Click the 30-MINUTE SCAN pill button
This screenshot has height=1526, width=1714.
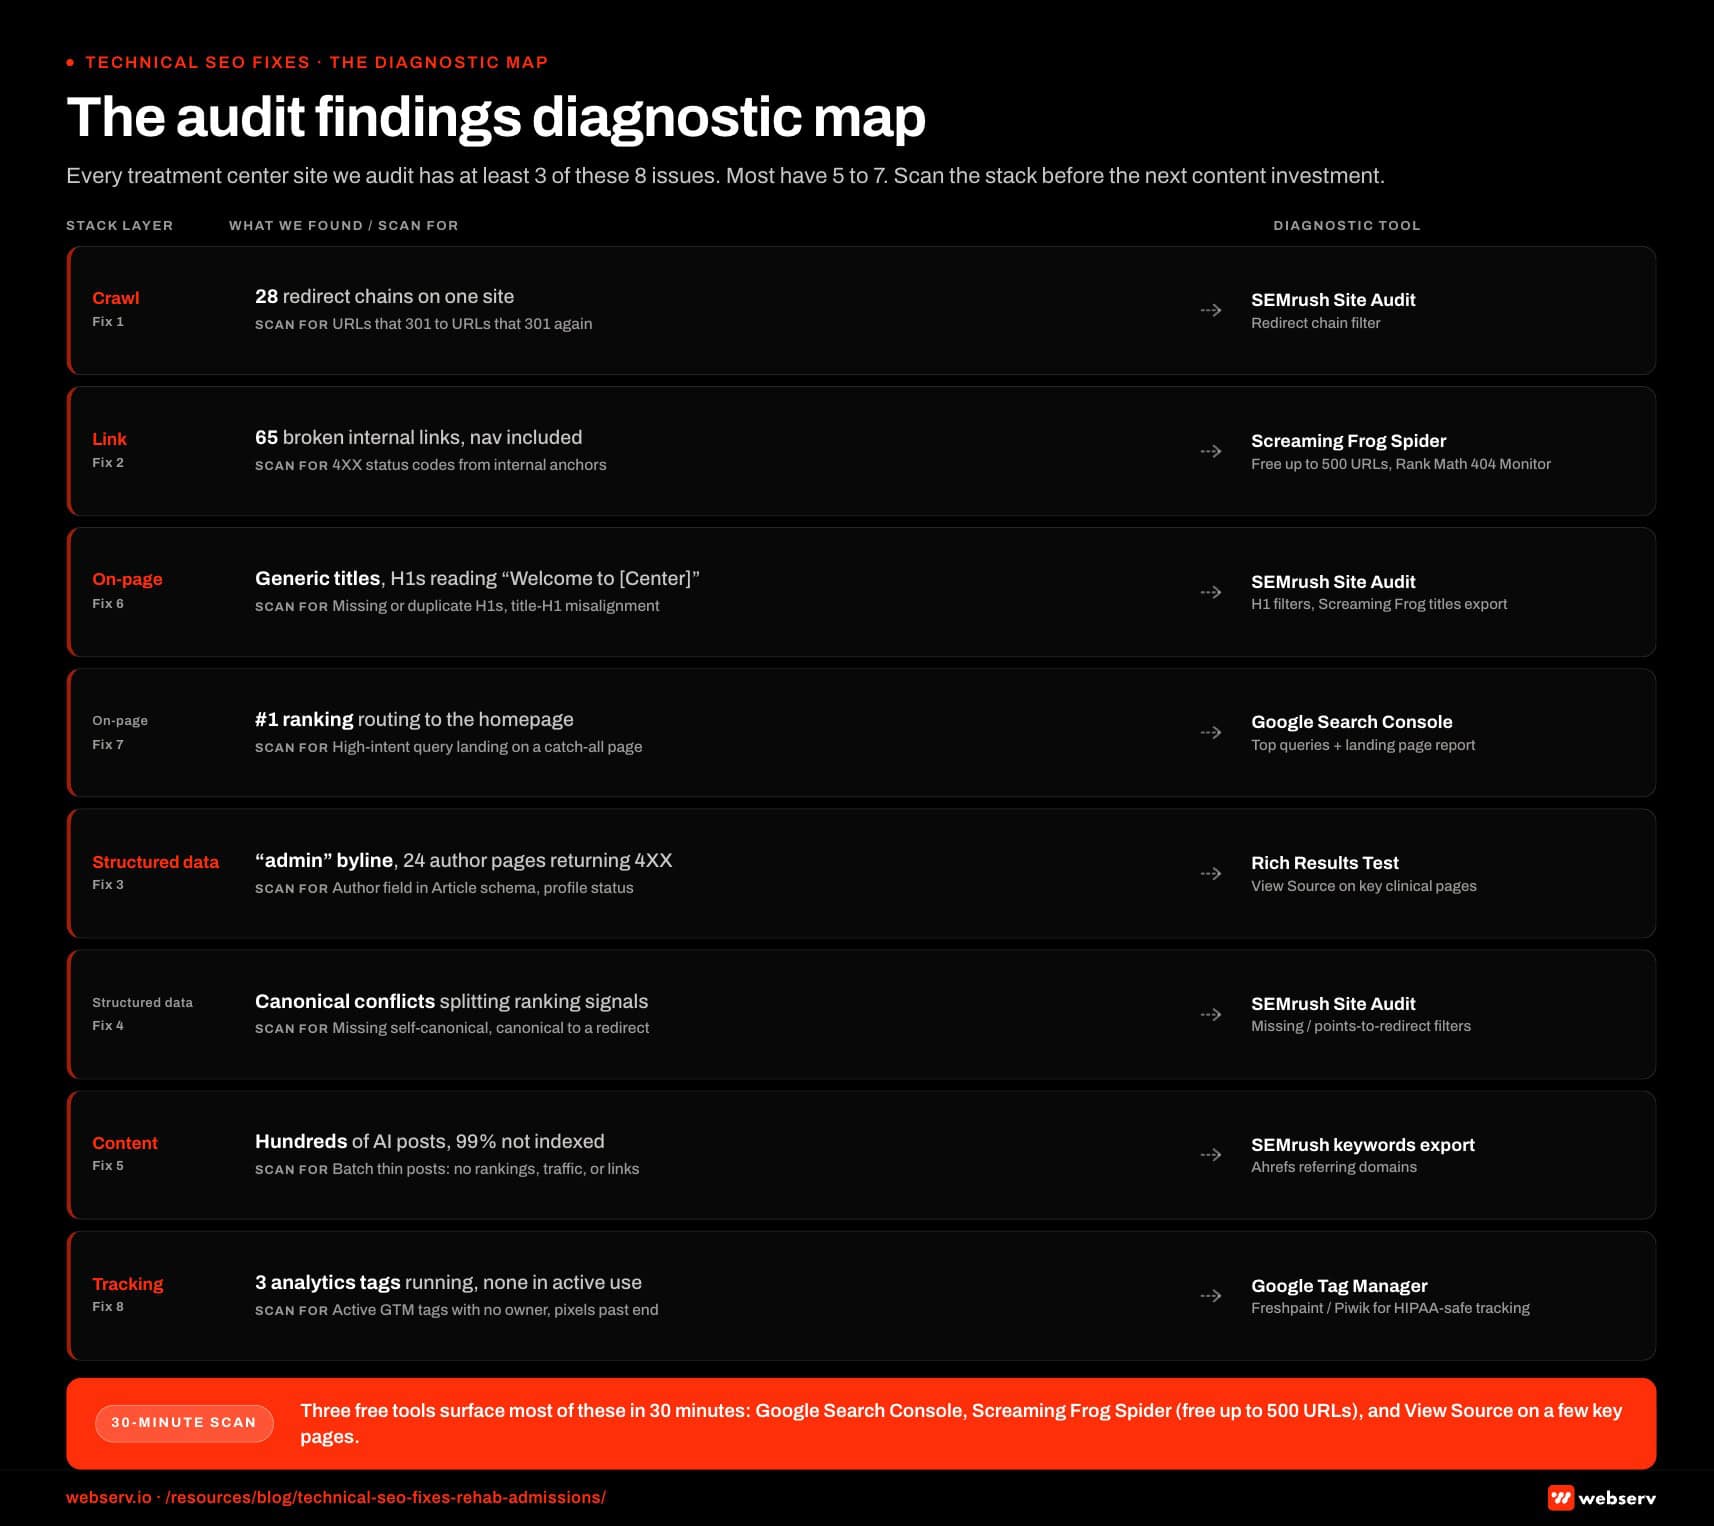coord(184,1422)
